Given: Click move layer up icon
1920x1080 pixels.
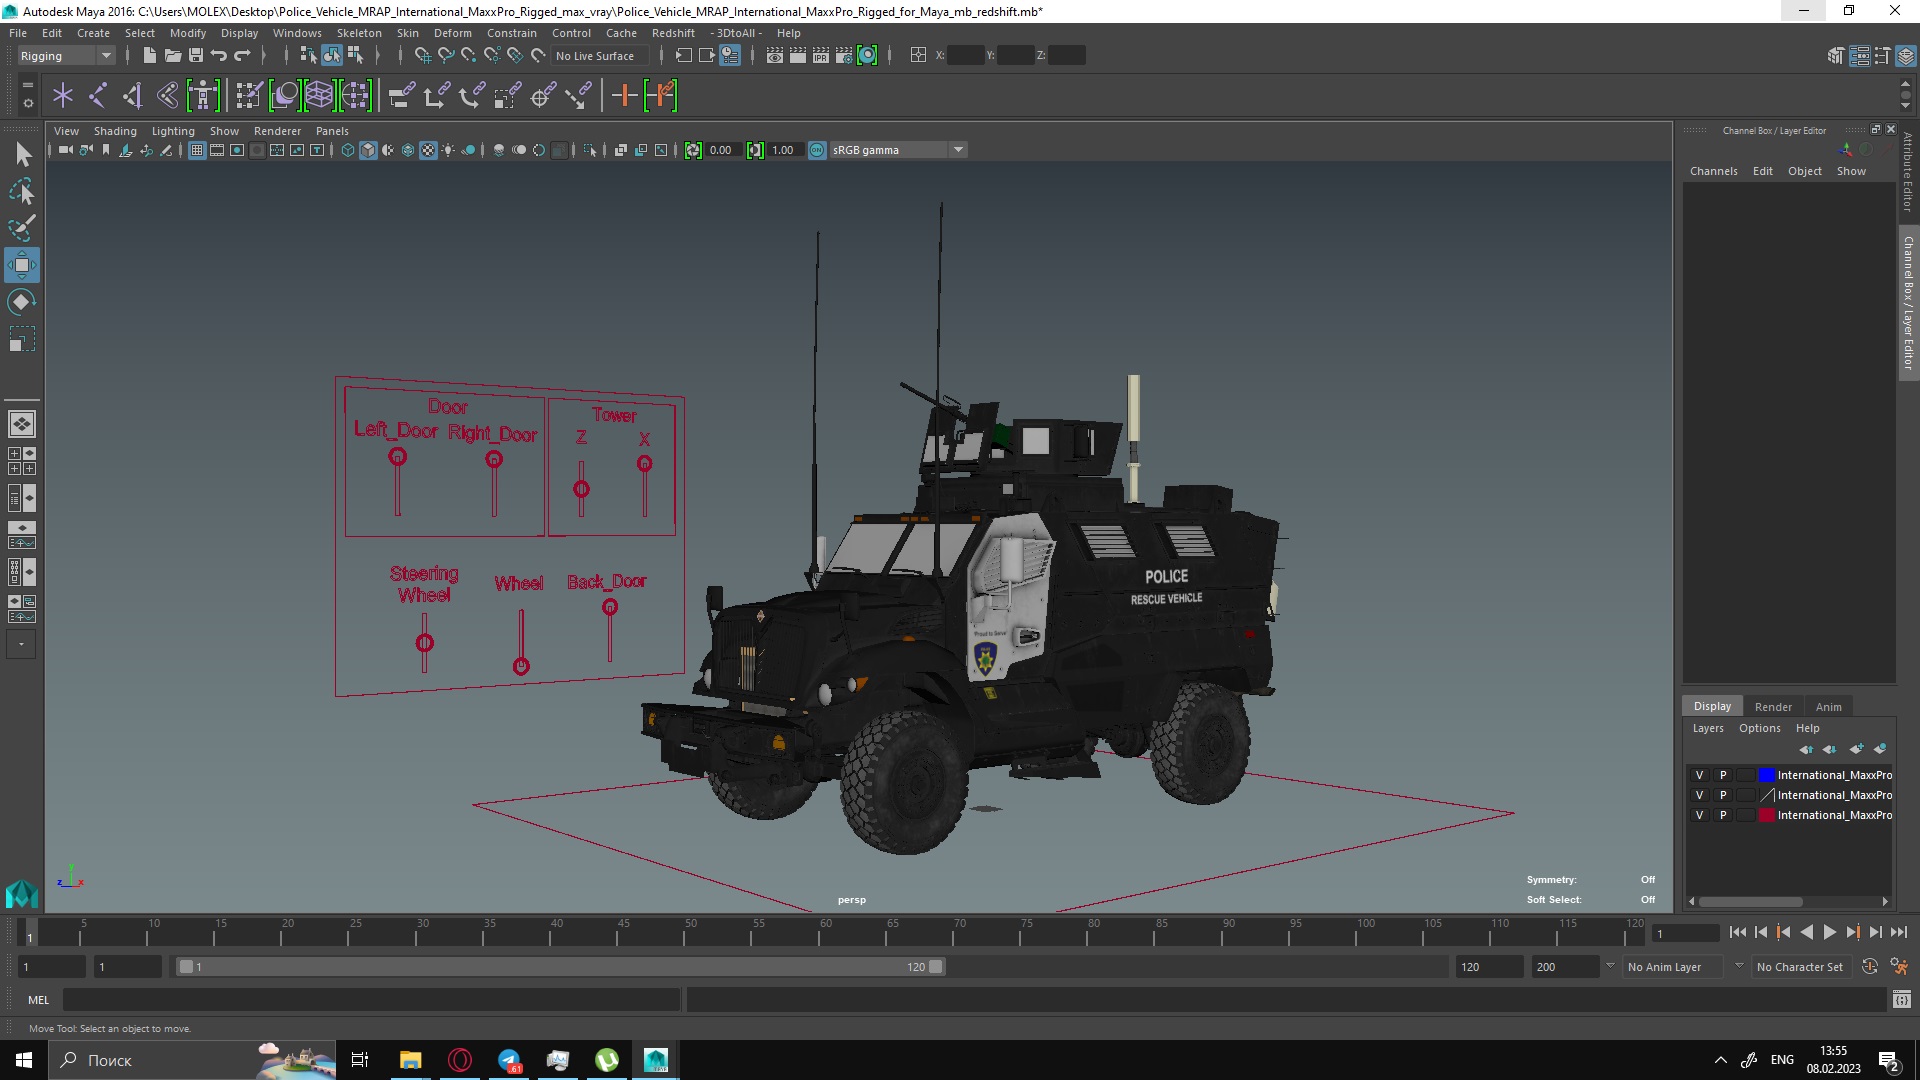Looking at the screenshot, I should [x=1805, y=749].
